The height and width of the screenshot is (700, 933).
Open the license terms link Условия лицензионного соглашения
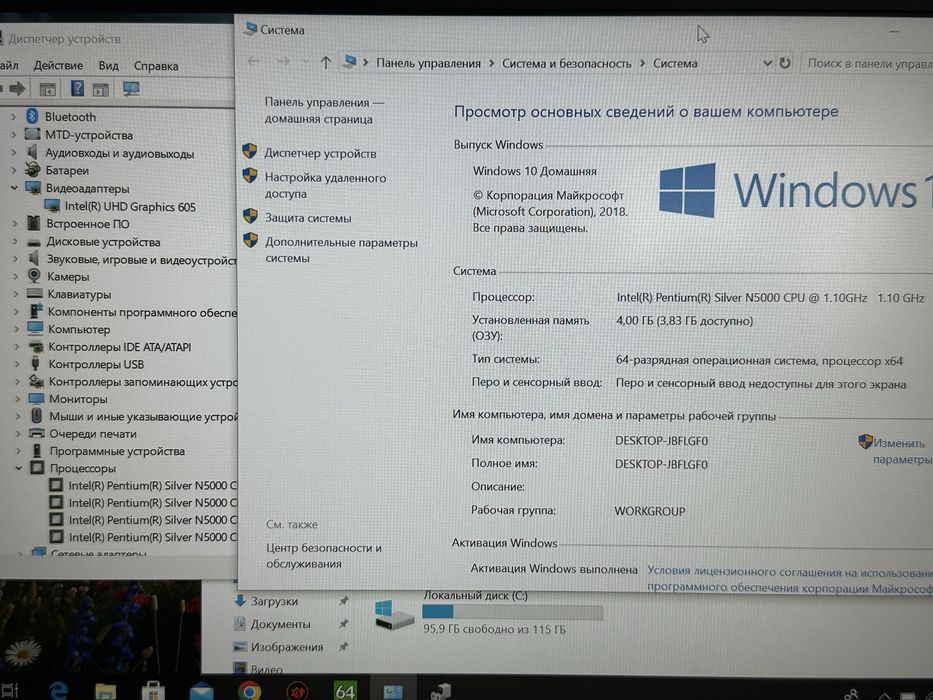[x=790, y=579]
